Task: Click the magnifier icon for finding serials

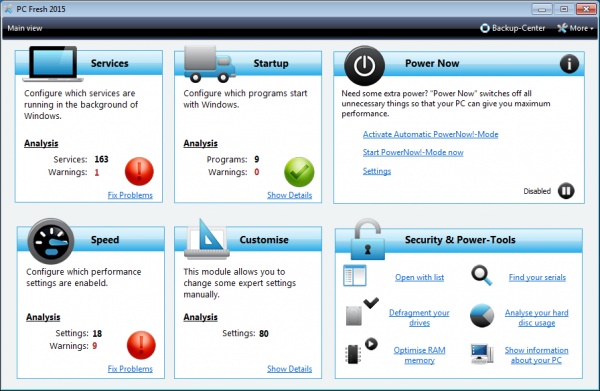Action: click(481, 275)
